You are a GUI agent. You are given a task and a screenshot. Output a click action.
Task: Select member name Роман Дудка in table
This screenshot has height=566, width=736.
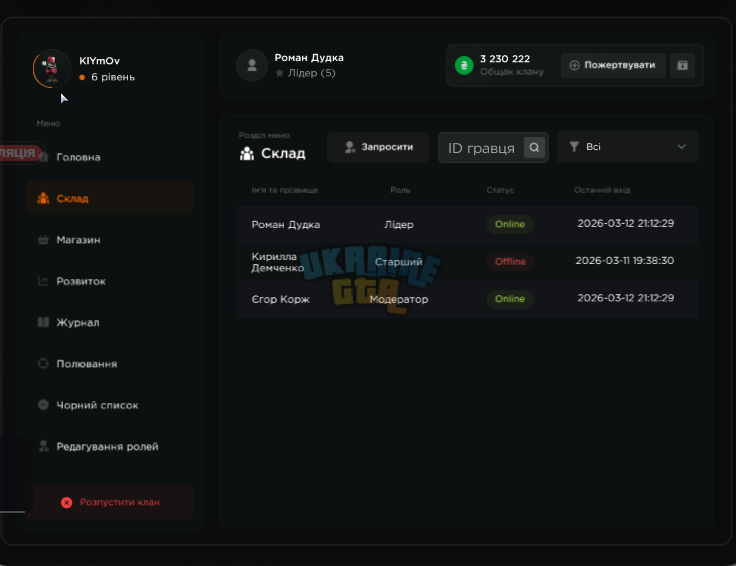coord(286,224)
